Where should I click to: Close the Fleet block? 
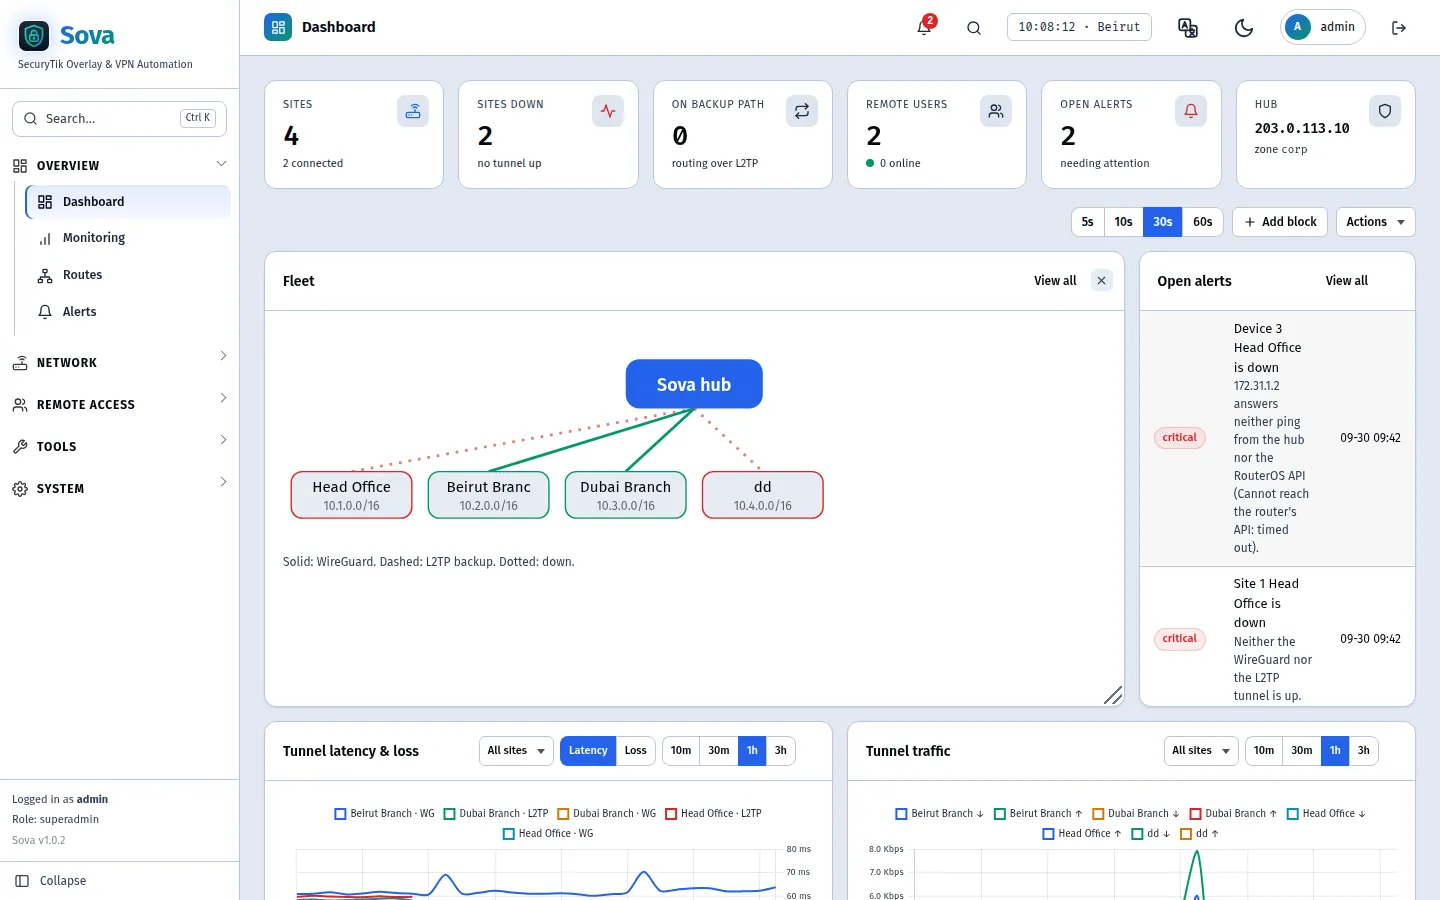click(x=1101, y=281)
